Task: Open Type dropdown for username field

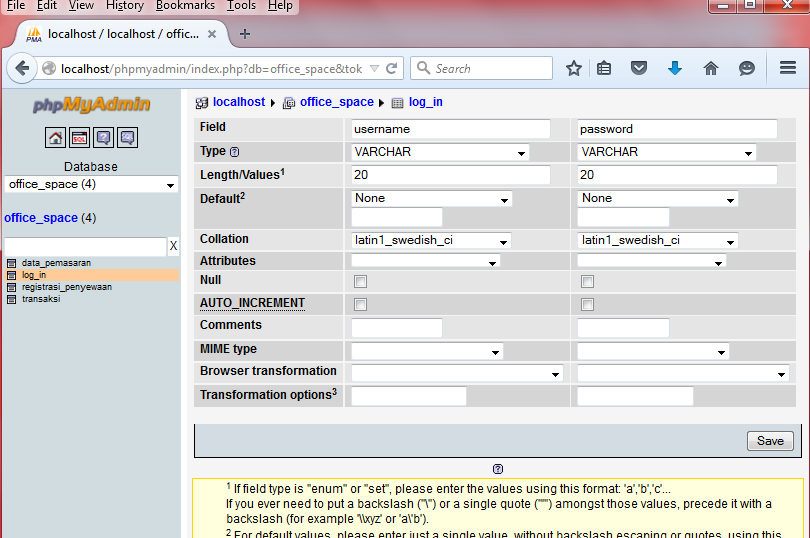Action: 440,152
